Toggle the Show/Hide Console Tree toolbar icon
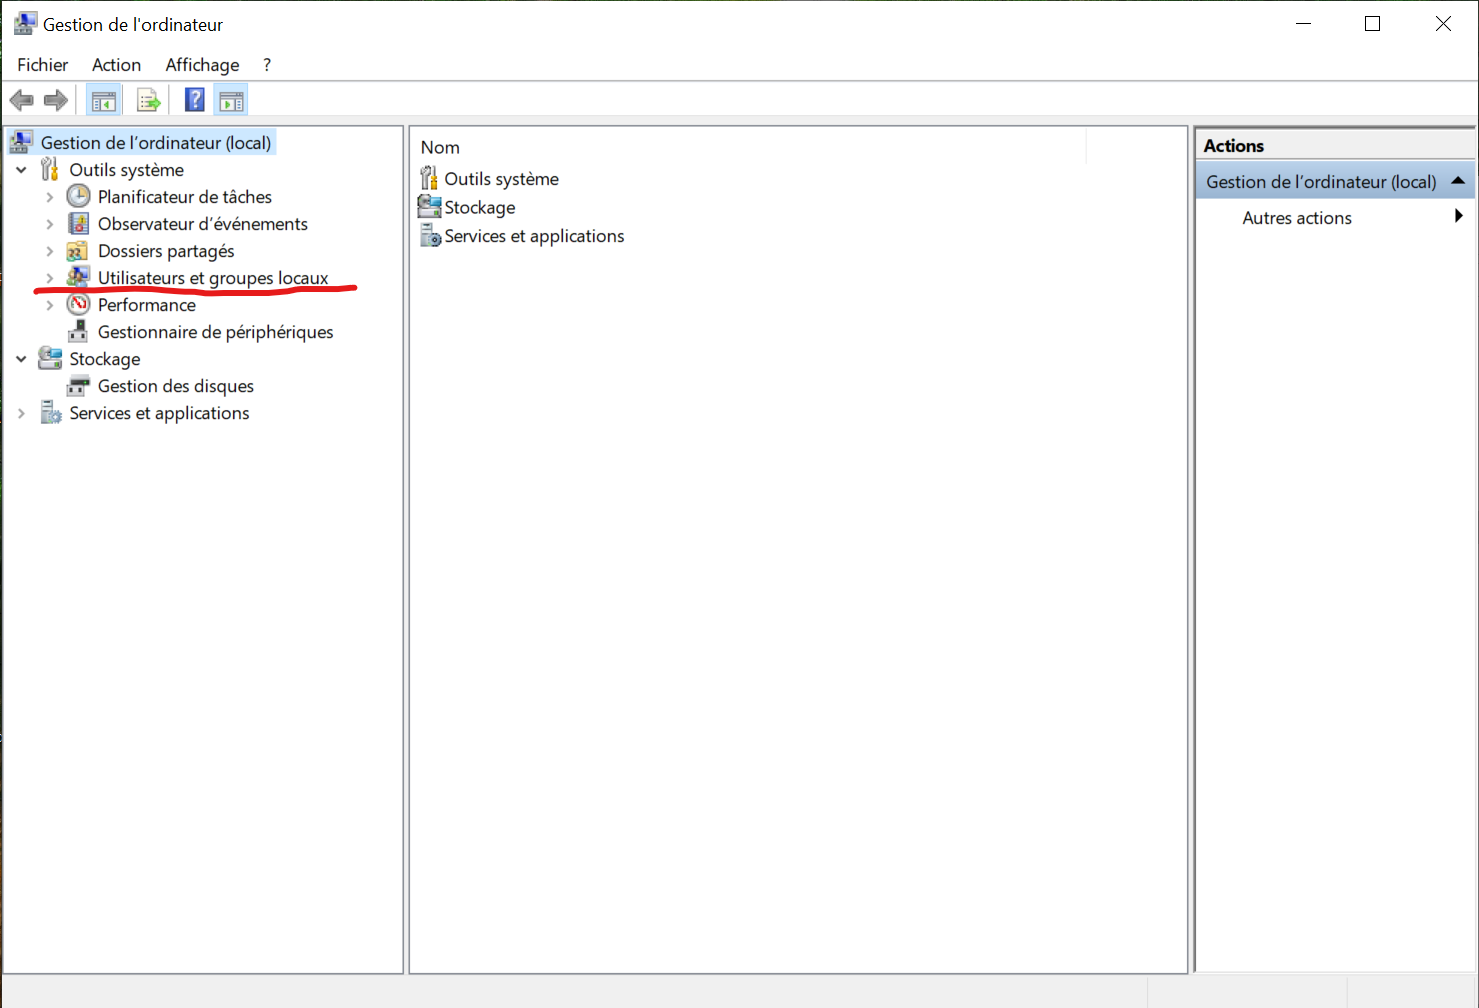Screen dimensions: 1479x1008 [104, 100]
